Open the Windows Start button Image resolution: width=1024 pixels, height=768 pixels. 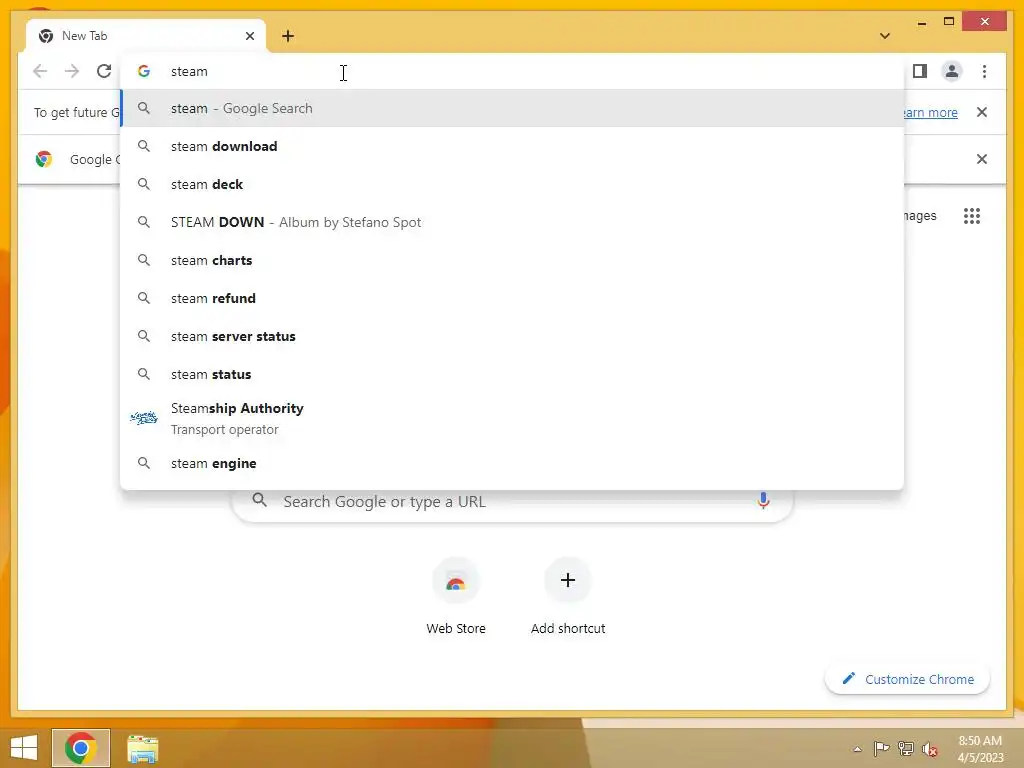click(x=24, y=748)
